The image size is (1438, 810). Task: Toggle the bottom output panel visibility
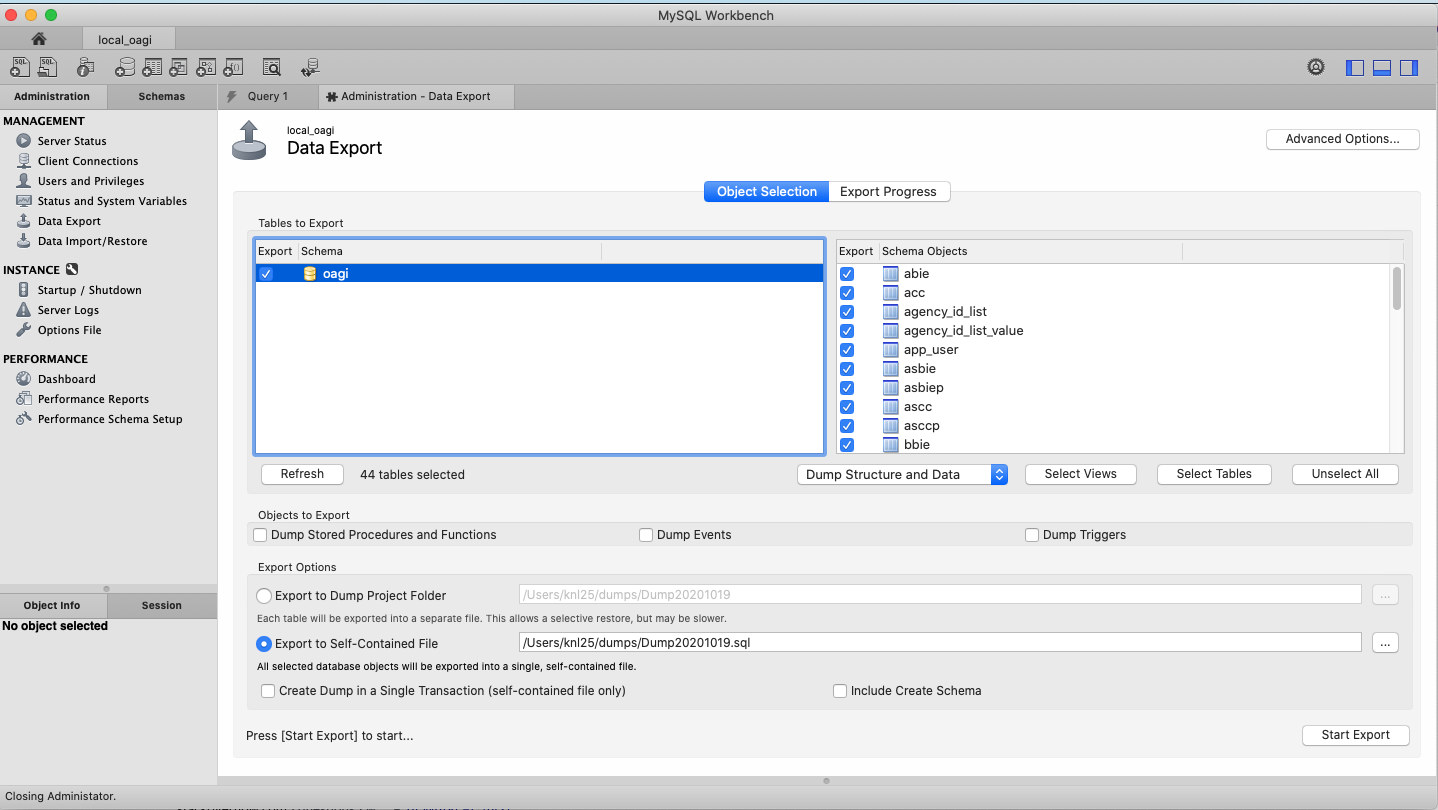tap(1382, 68)
